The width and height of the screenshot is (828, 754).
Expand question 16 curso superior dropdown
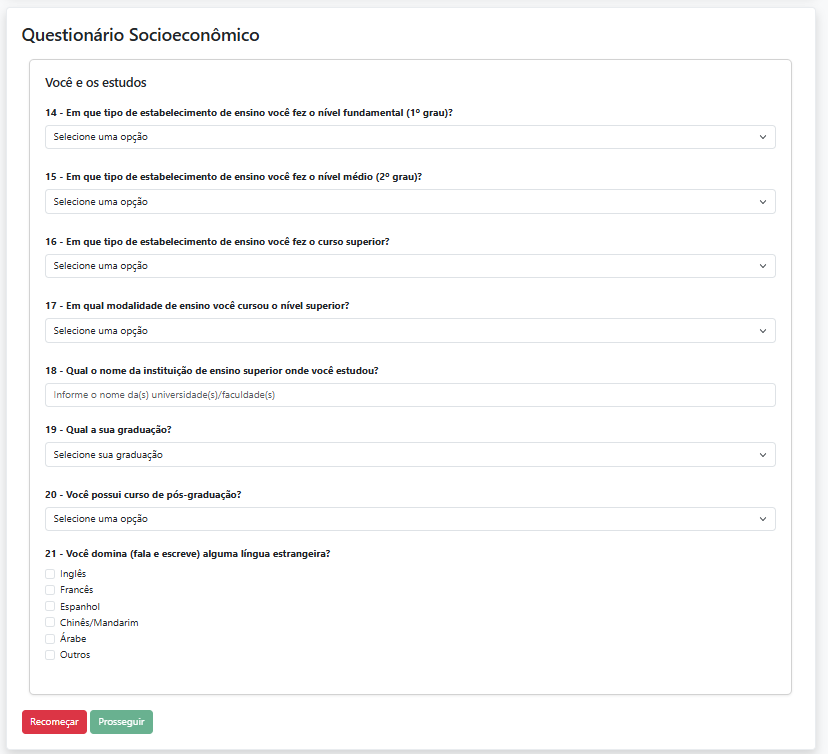[x=410, y=266]
